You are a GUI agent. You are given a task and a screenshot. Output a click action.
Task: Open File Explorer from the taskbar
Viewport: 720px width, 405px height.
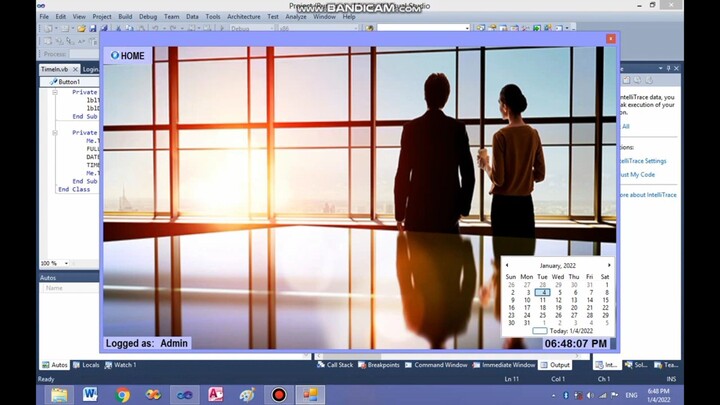click(59, 394)
